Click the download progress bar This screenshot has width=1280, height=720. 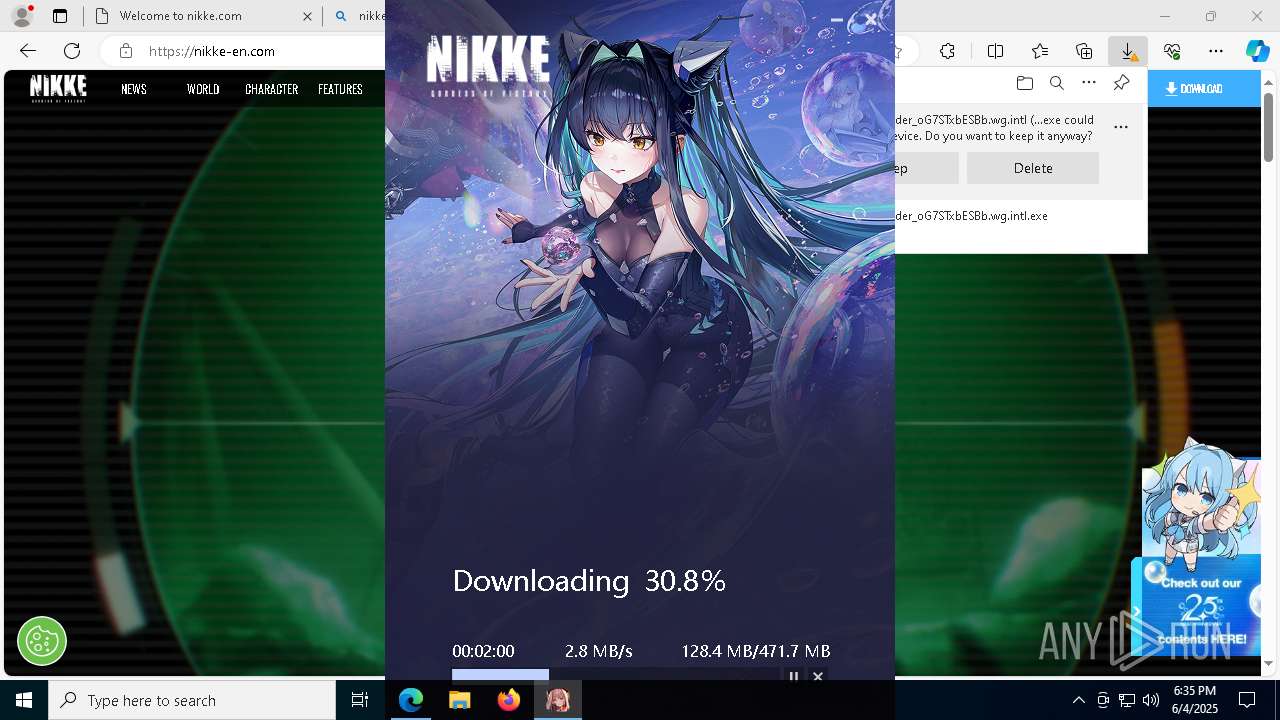(x=614, y=675)
